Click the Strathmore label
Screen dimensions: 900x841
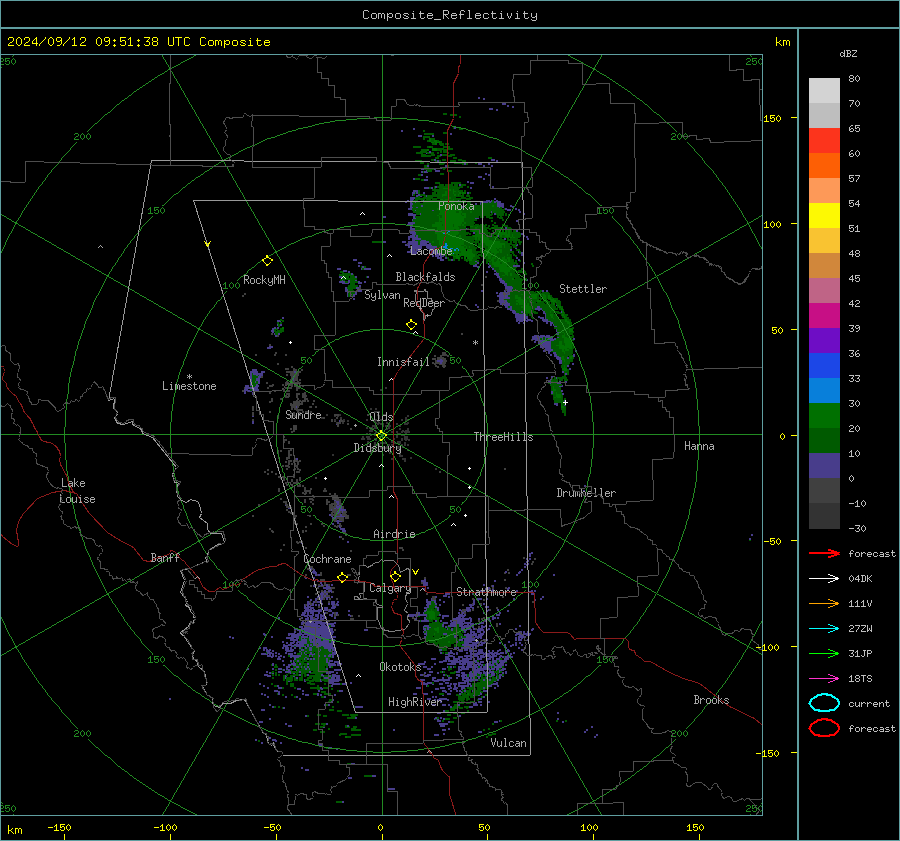[487, 592]
